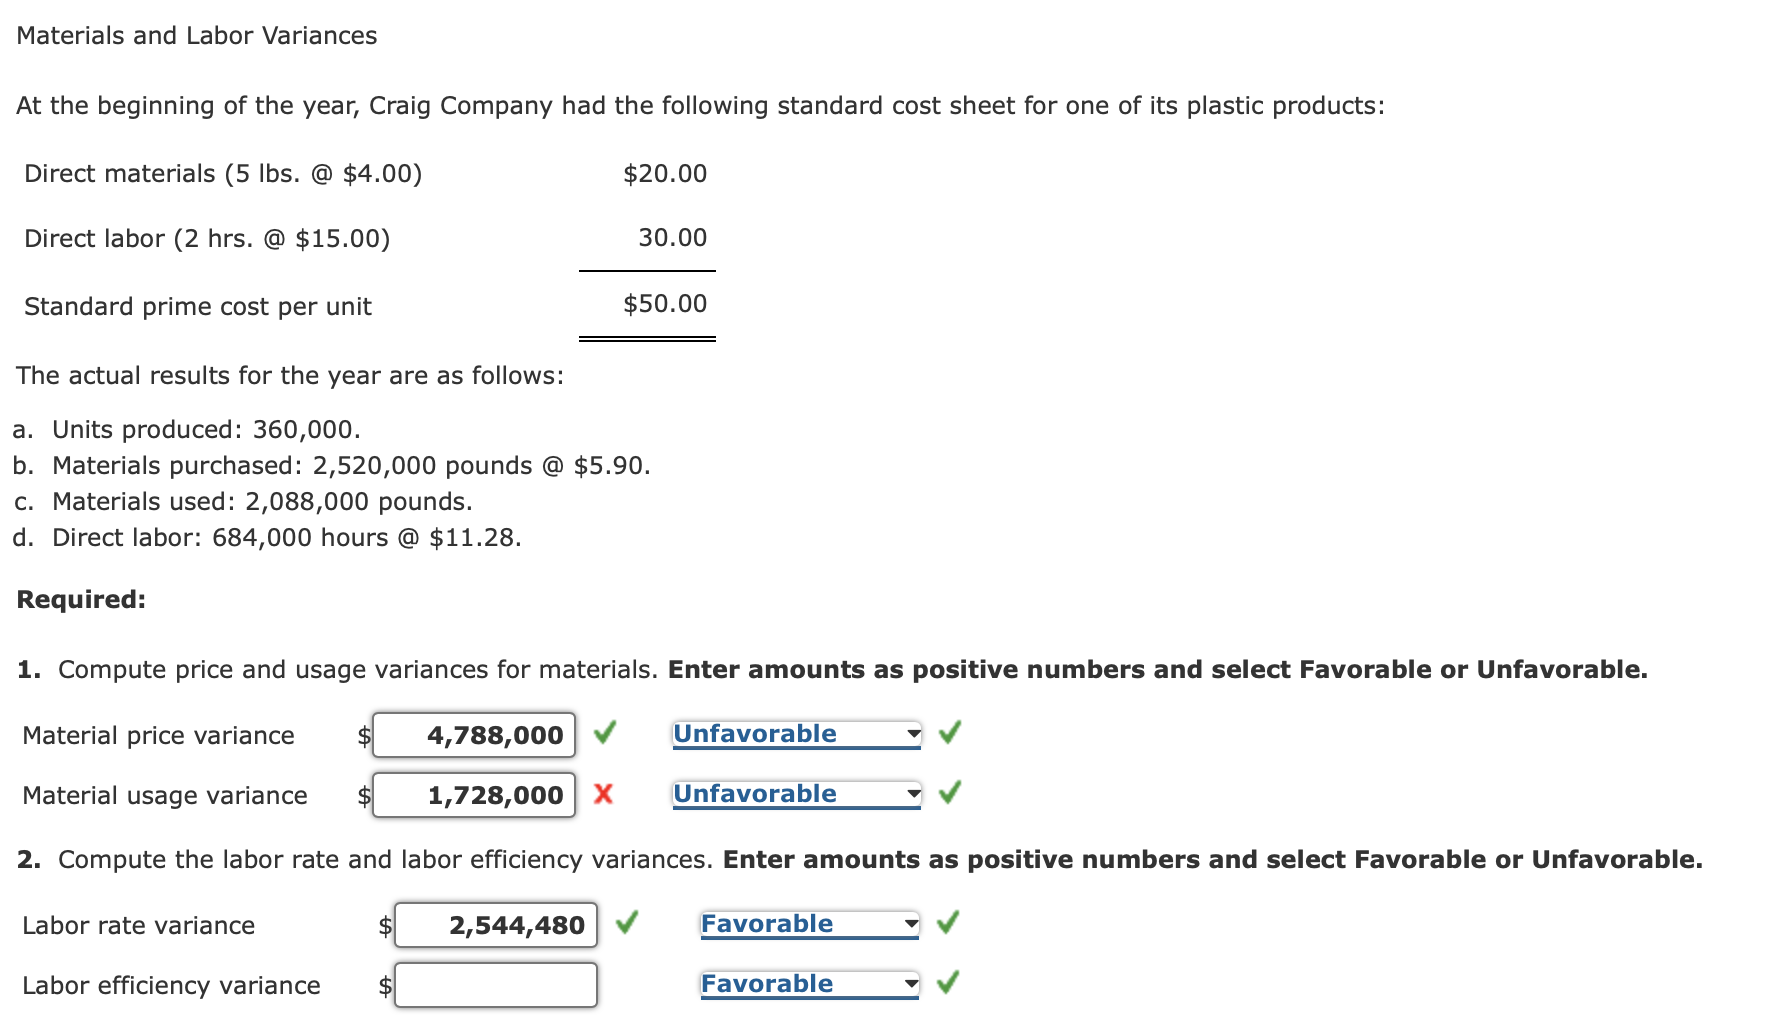1768x1022 pixels.
Task: Click the Favorable text in the efficiency variance dropdown
Action: tap(766, 984)
